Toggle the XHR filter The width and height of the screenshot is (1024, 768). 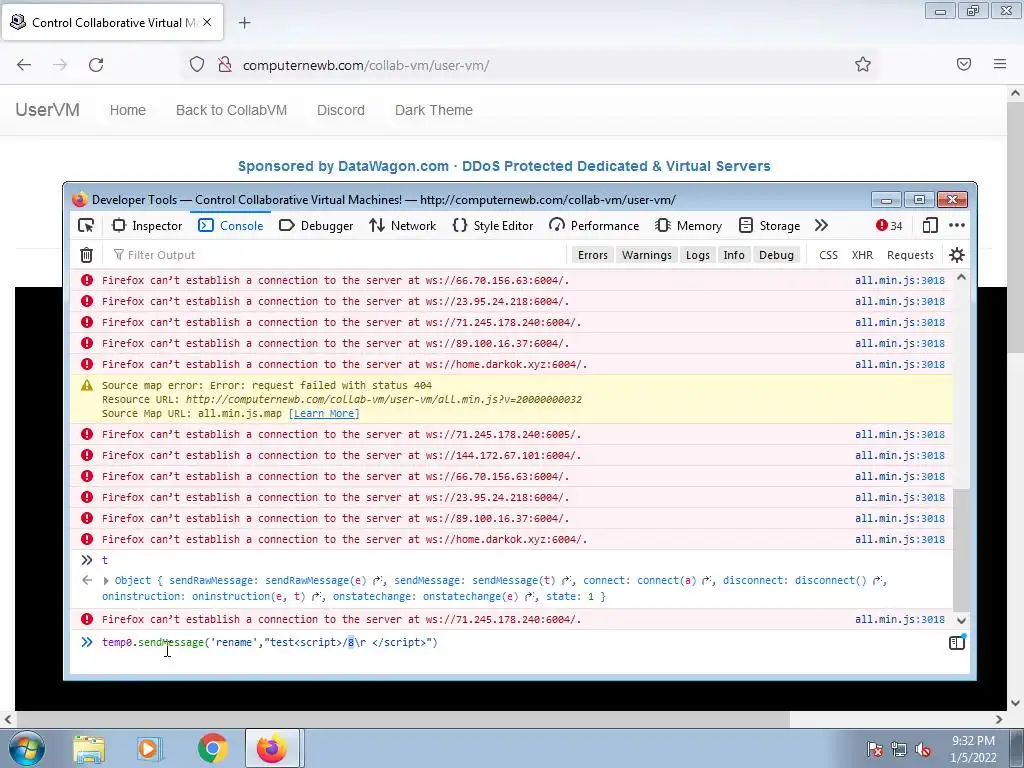coord(862,255)
